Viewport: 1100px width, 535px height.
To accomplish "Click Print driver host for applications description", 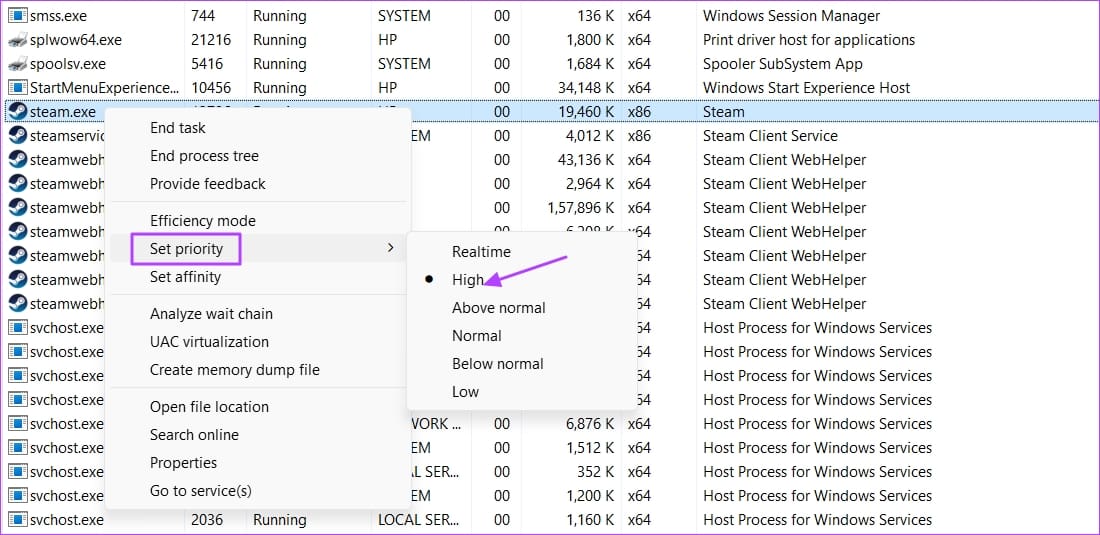I will 809,40.
